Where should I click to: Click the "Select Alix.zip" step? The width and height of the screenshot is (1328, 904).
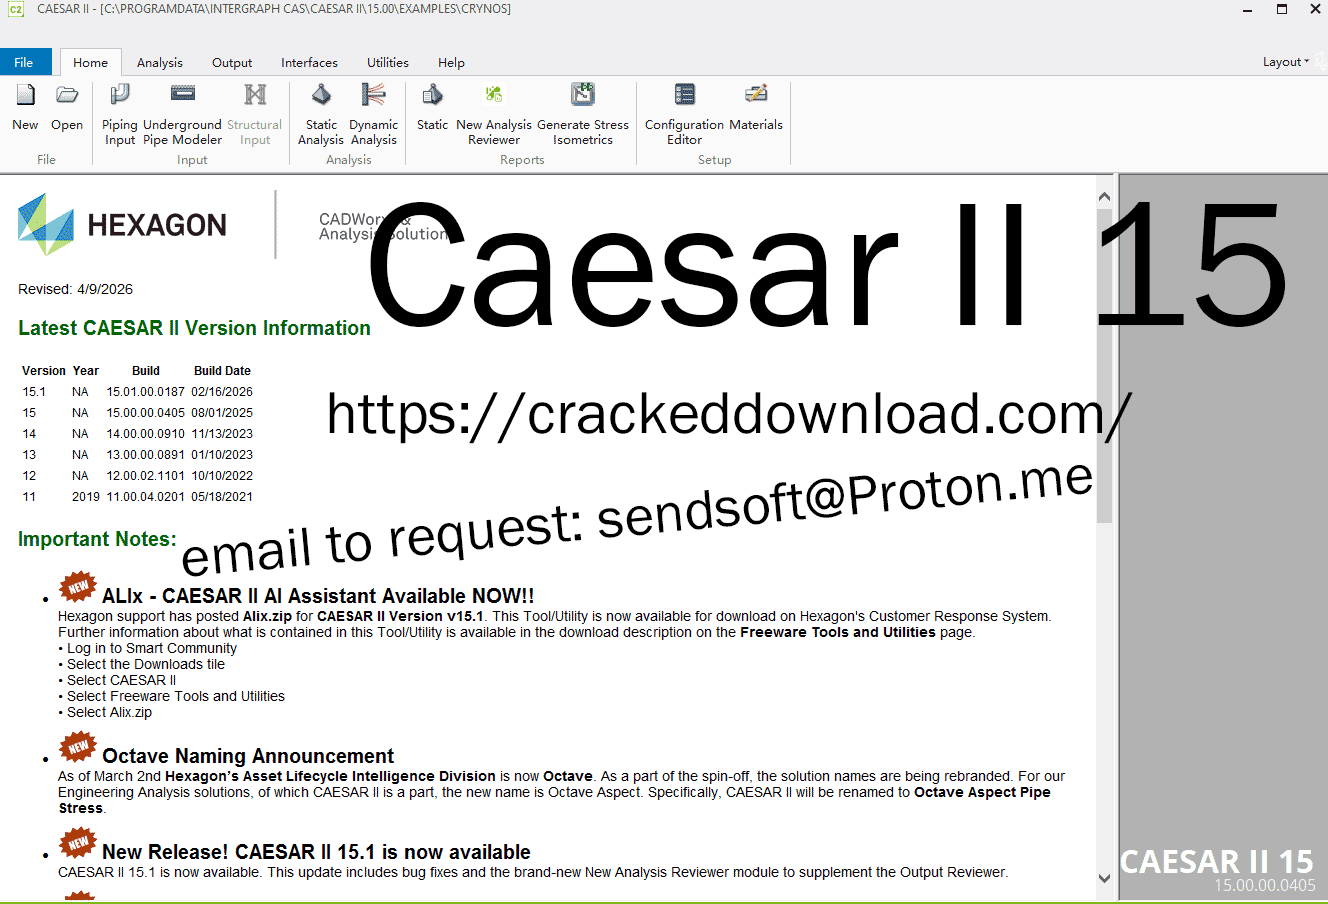(110, 712)
